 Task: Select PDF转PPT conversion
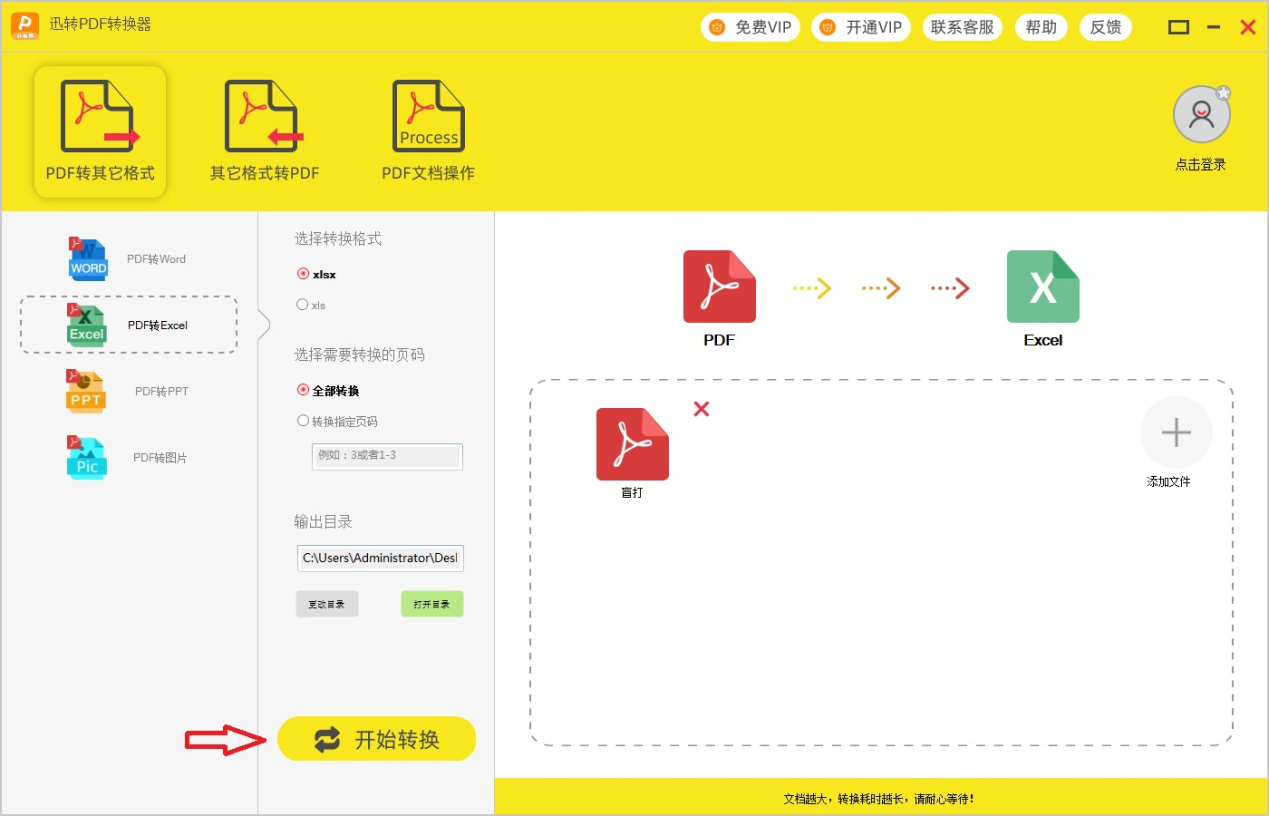coord(128,391)
